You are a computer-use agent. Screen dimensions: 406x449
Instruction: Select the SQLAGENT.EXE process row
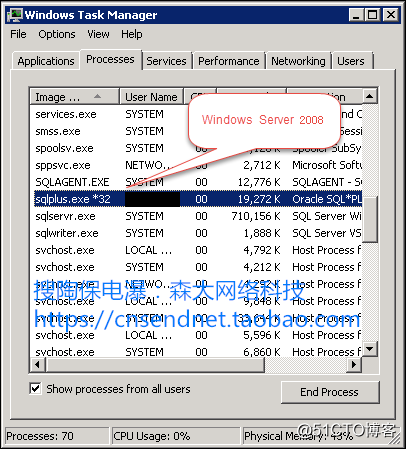click(x=196, y=182)
